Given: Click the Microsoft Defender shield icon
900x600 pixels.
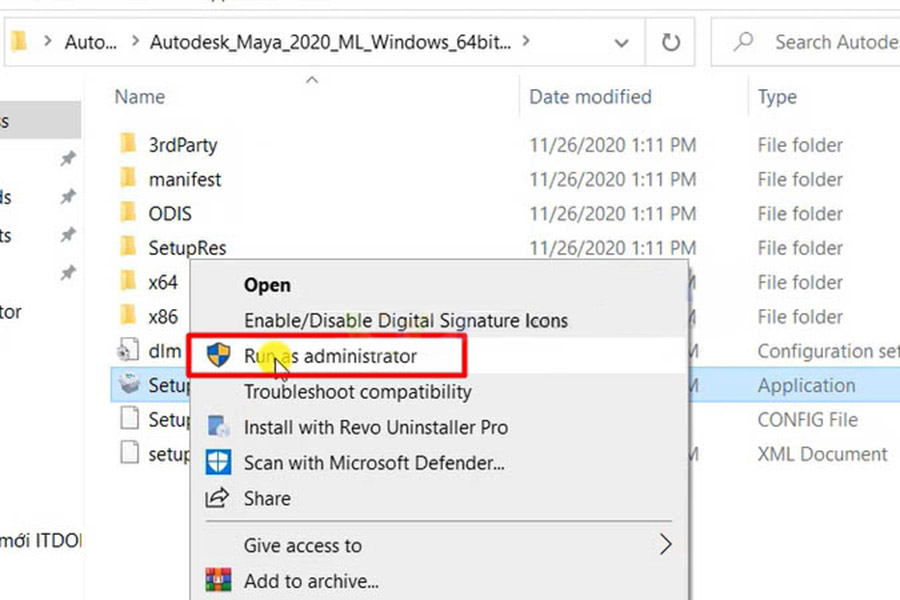Looking at the screenshot, I should click(x=218, y=462).
